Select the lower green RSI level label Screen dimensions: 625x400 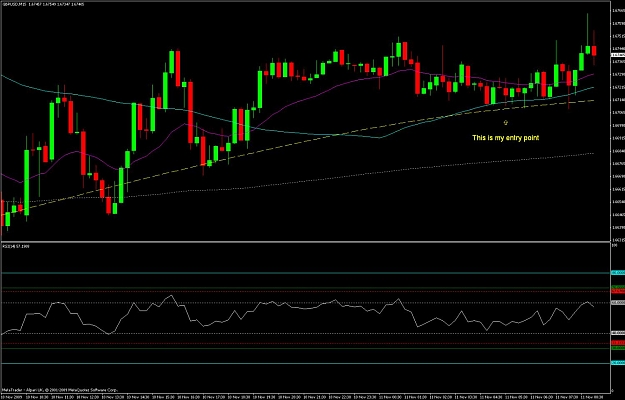point(618,348)
